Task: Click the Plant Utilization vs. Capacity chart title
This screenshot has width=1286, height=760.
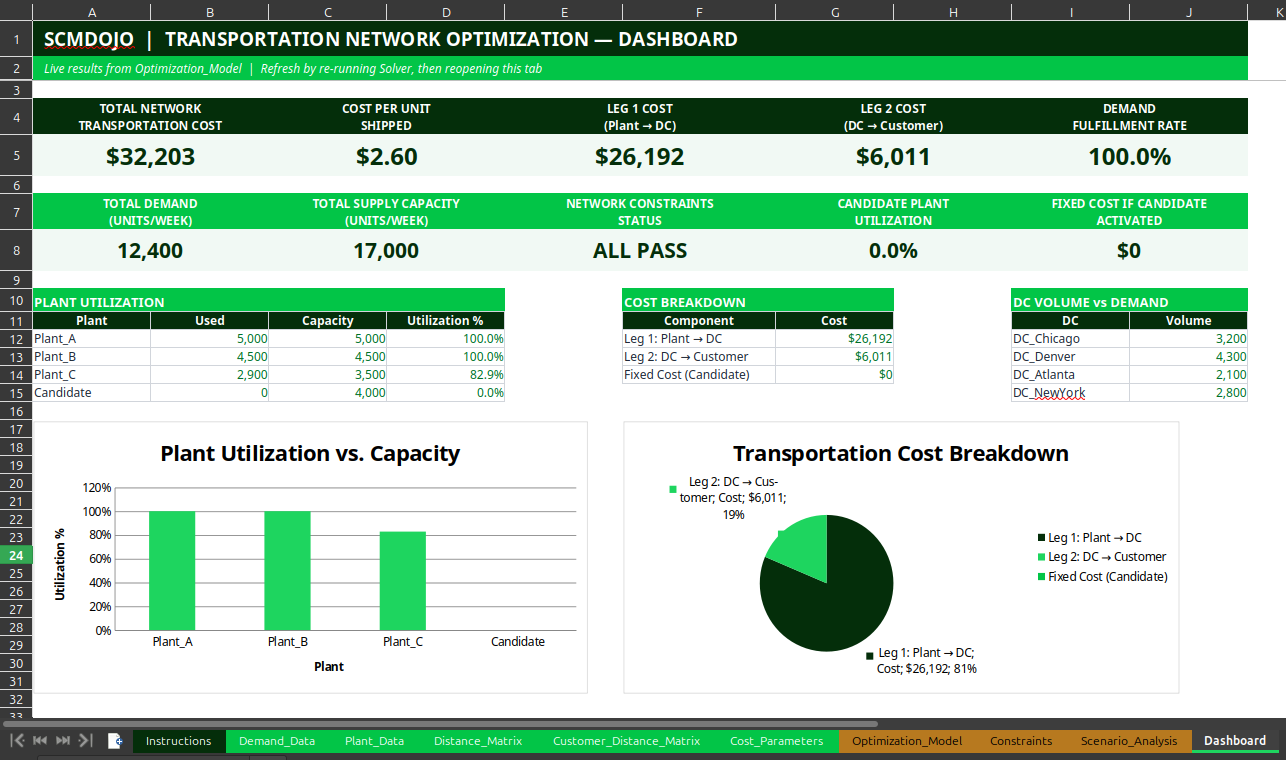Action: click(310, 453)
